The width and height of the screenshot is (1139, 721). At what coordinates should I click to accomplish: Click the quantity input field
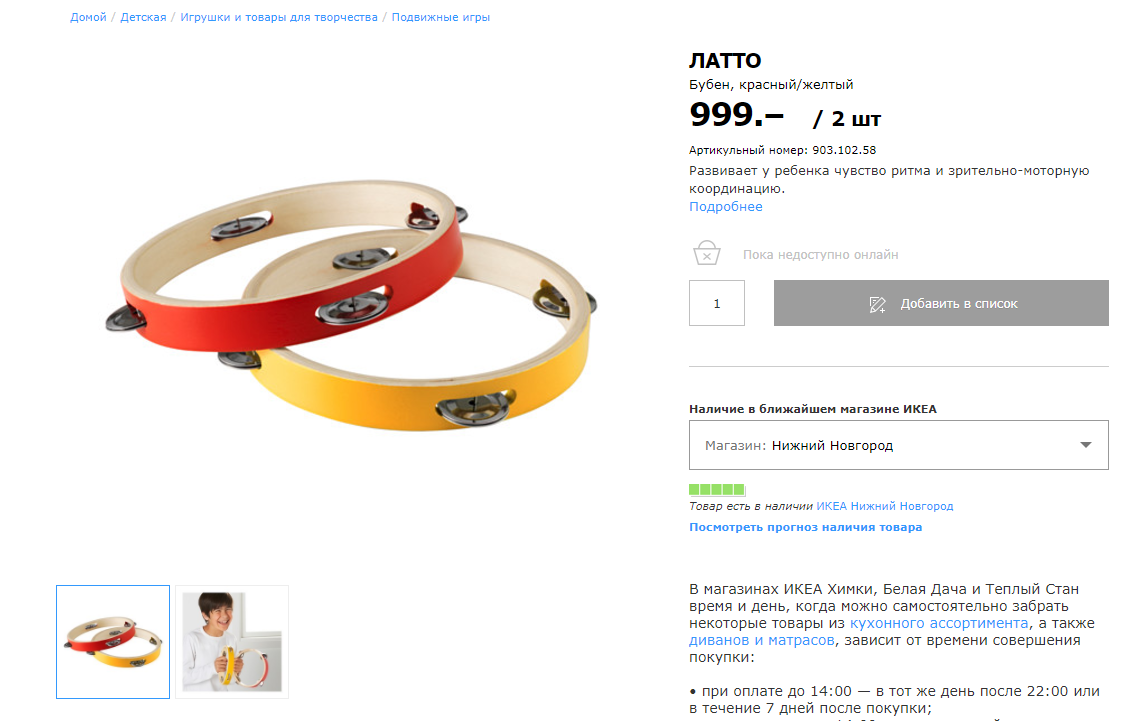(x=717, y=303)
